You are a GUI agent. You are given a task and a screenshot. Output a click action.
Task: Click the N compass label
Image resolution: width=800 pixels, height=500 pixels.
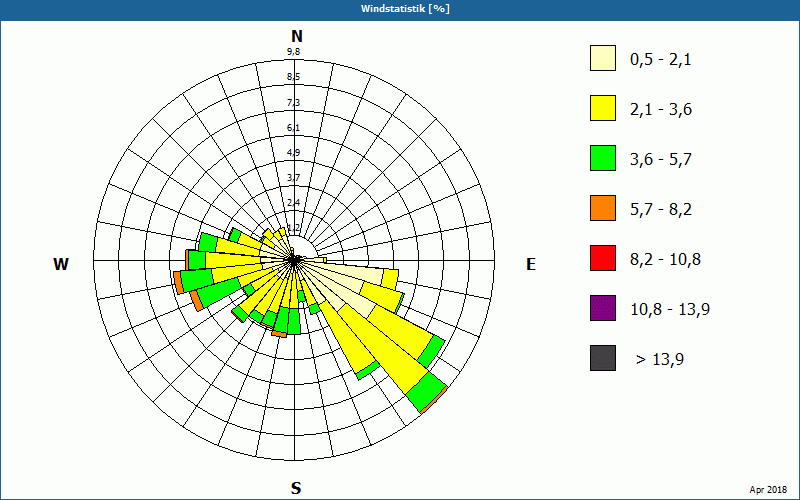tap(296, 36)
